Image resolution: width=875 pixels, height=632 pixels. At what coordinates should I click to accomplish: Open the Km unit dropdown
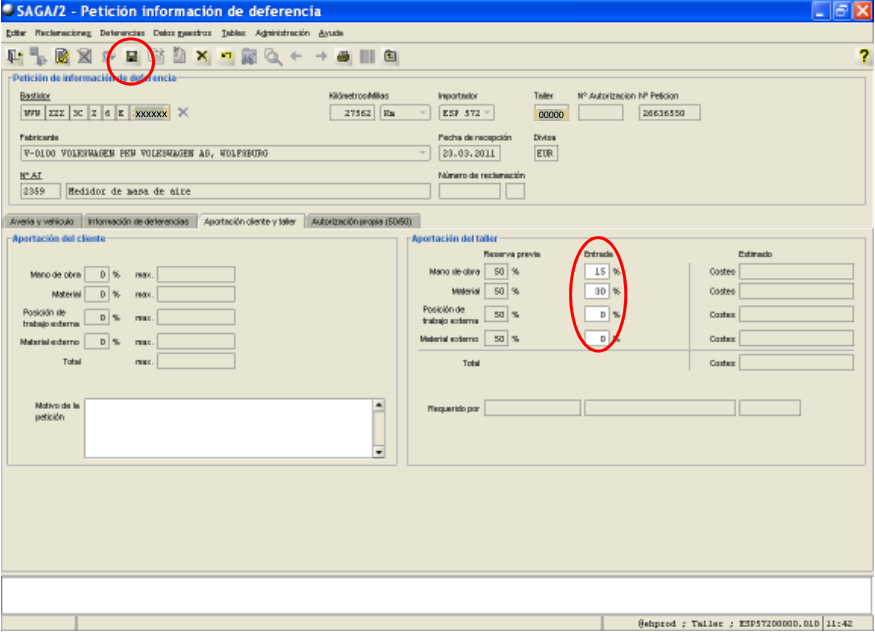coord(422,113)
